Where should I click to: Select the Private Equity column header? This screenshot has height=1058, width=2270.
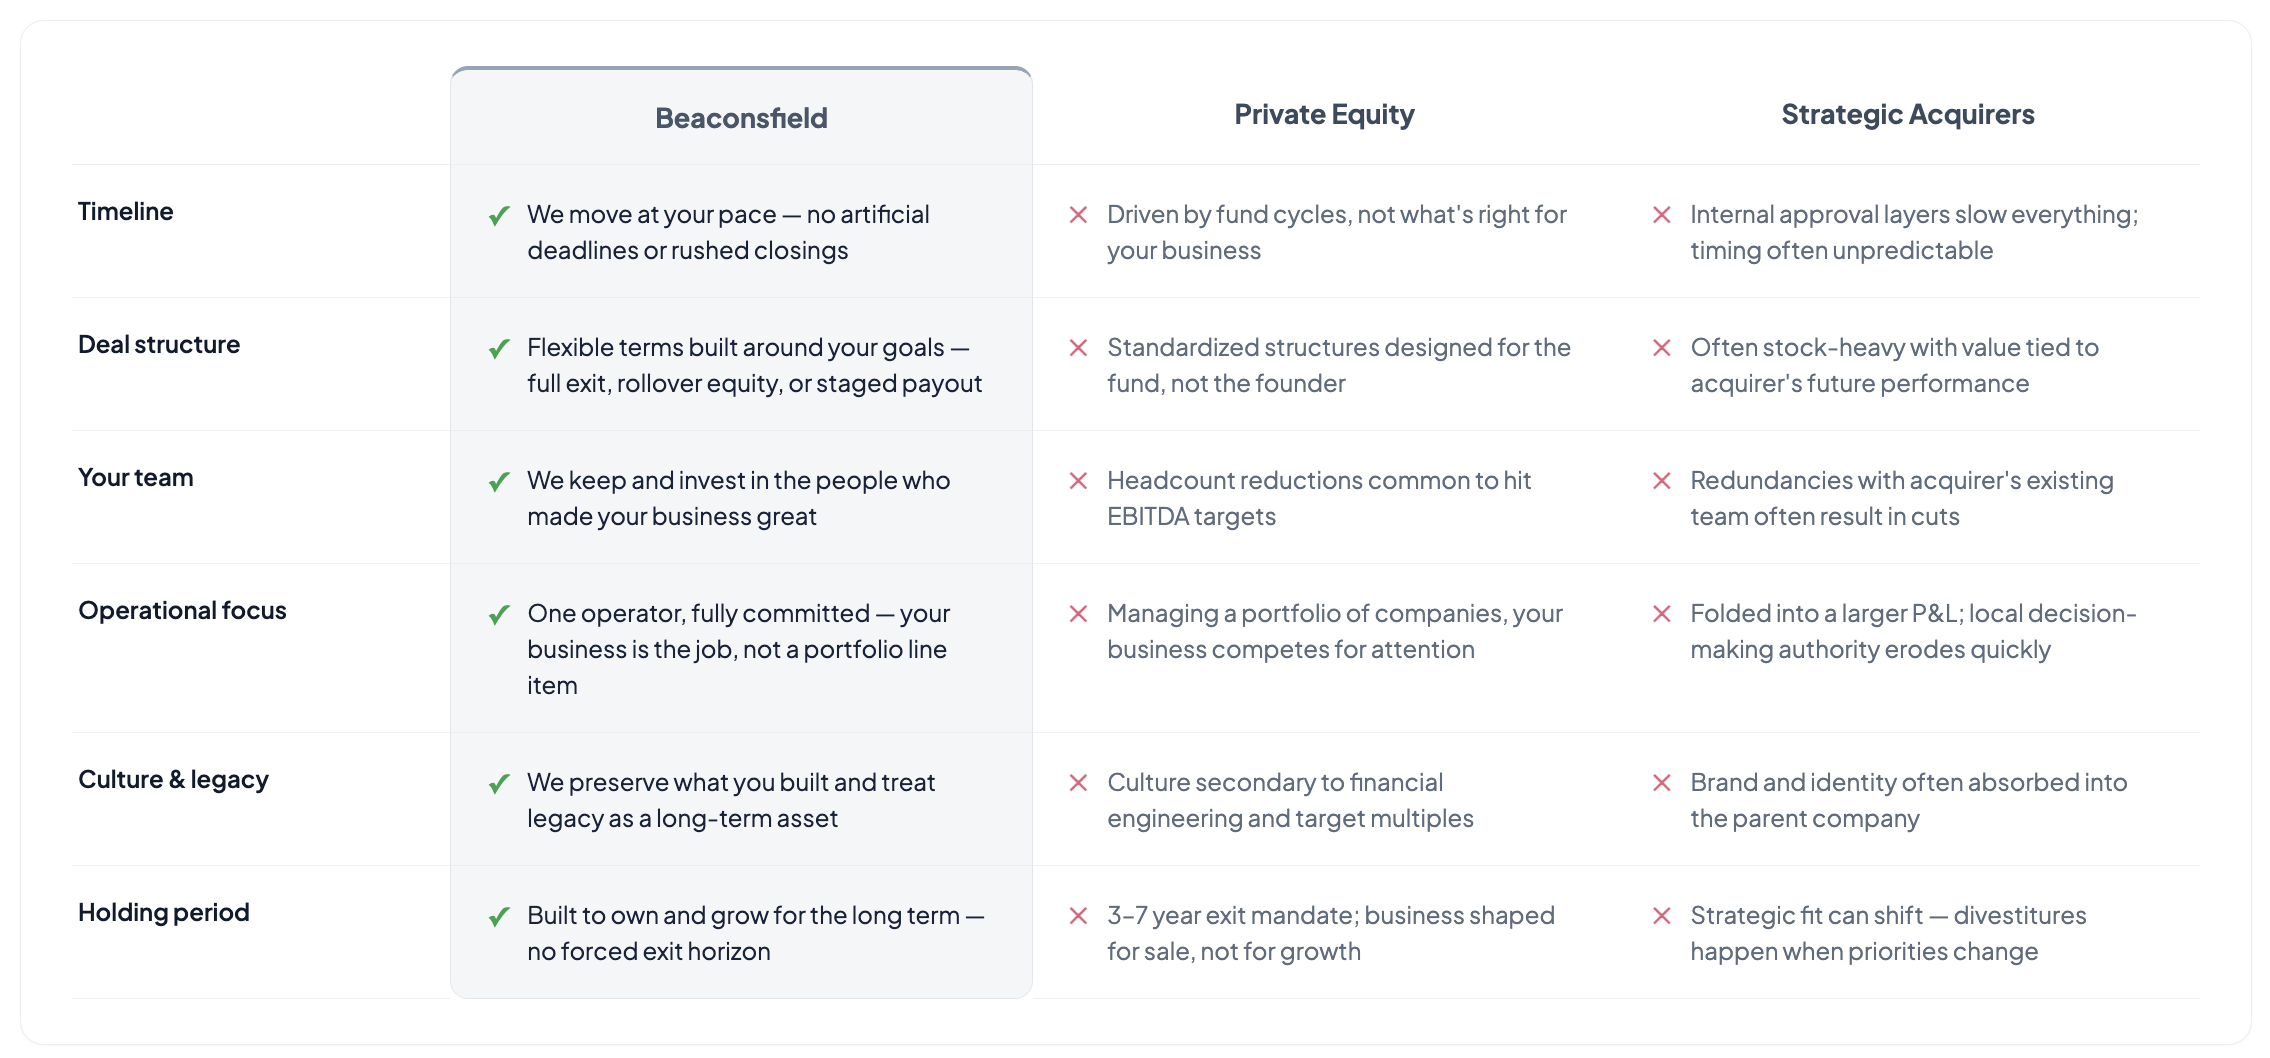click(x=1324, y=115)
